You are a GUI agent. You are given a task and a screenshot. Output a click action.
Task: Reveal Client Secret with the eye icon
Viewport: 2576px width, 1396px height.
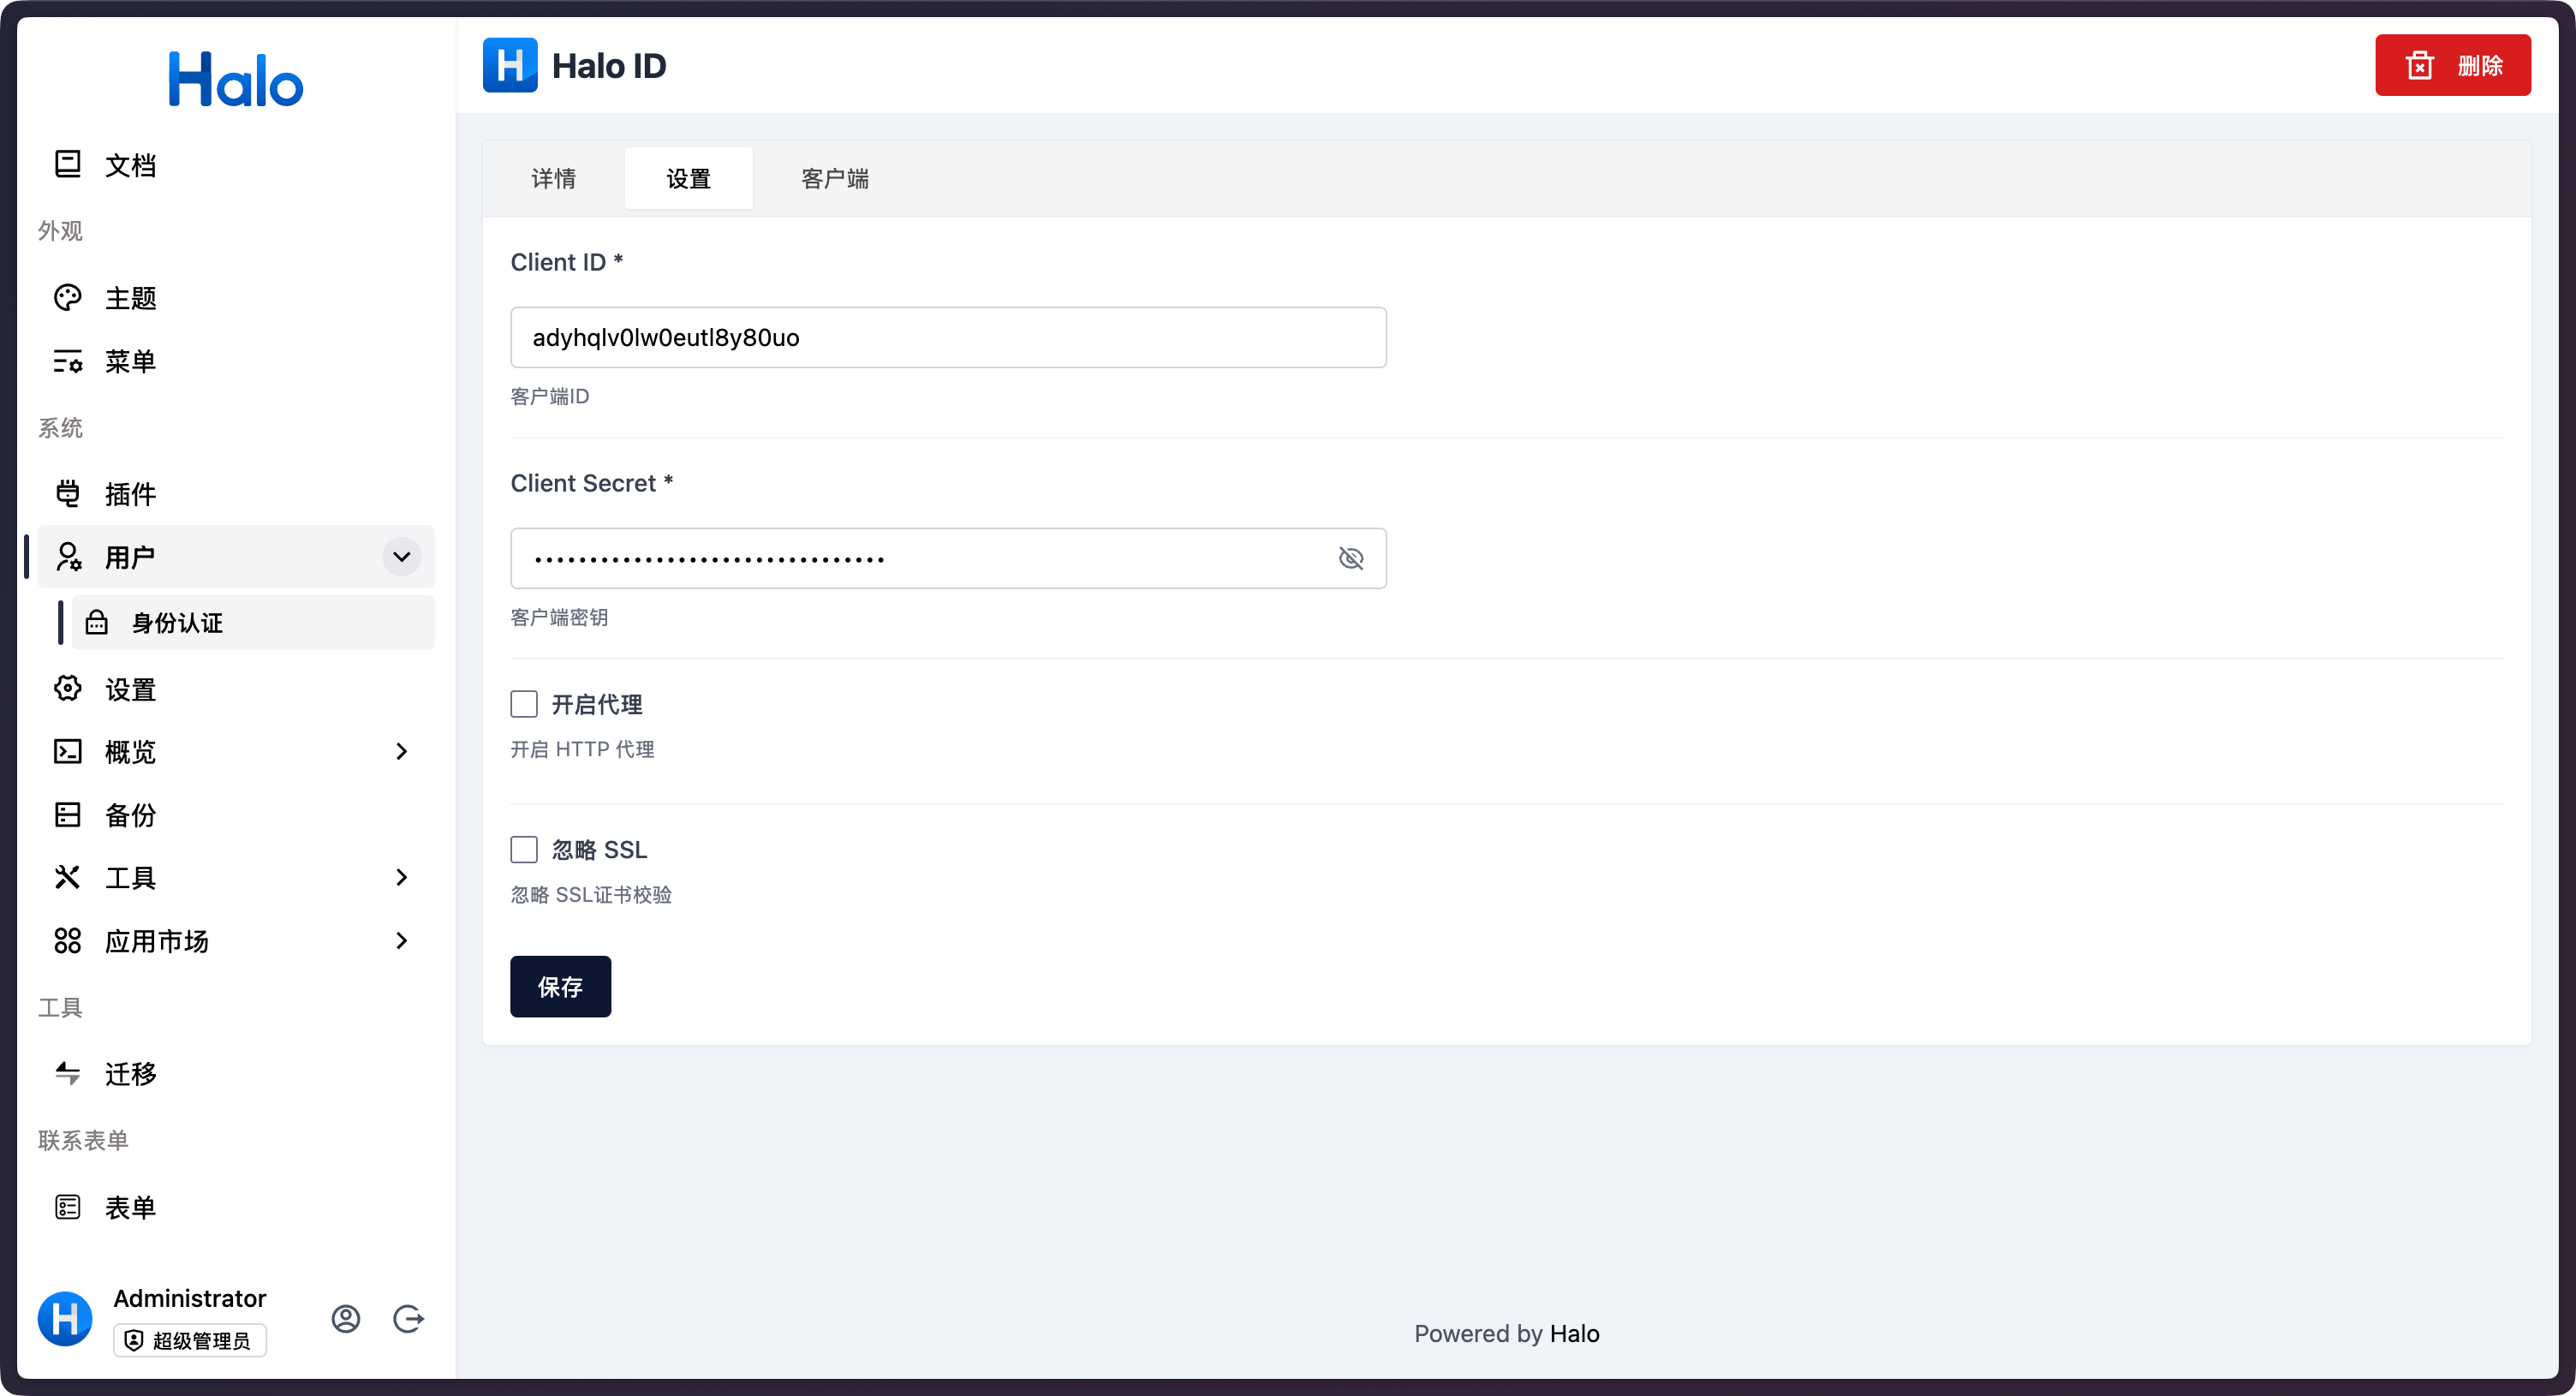tap(1351, 558)
